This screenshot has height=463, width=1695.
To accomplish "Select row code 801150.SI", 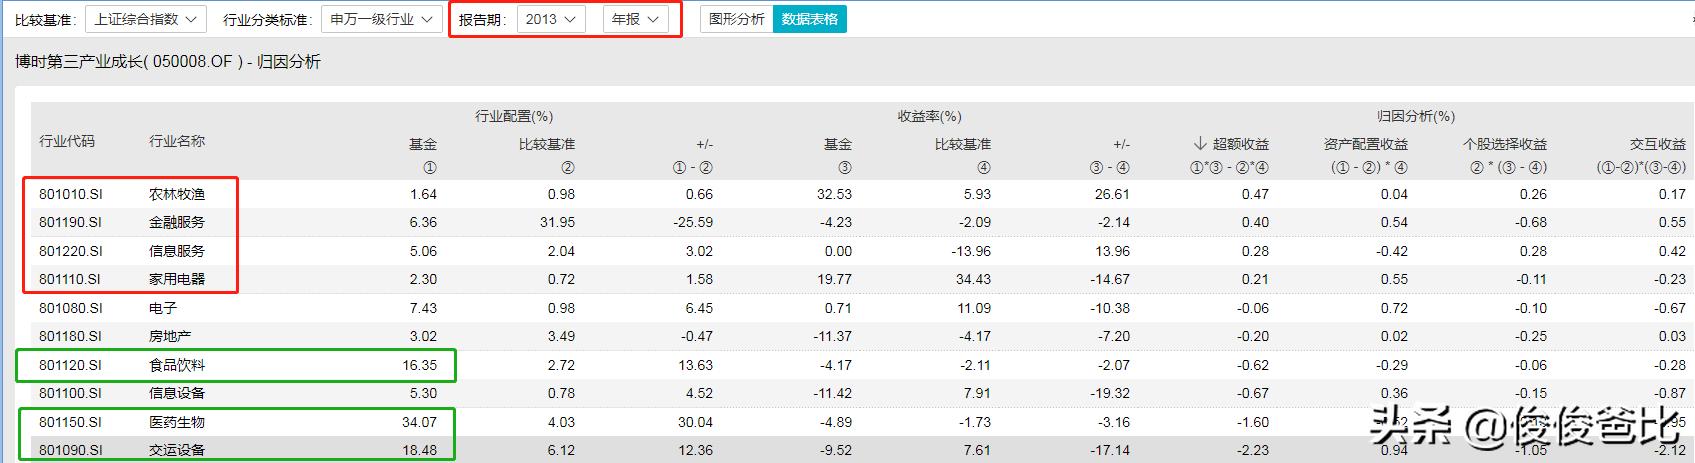I will 71,422.
